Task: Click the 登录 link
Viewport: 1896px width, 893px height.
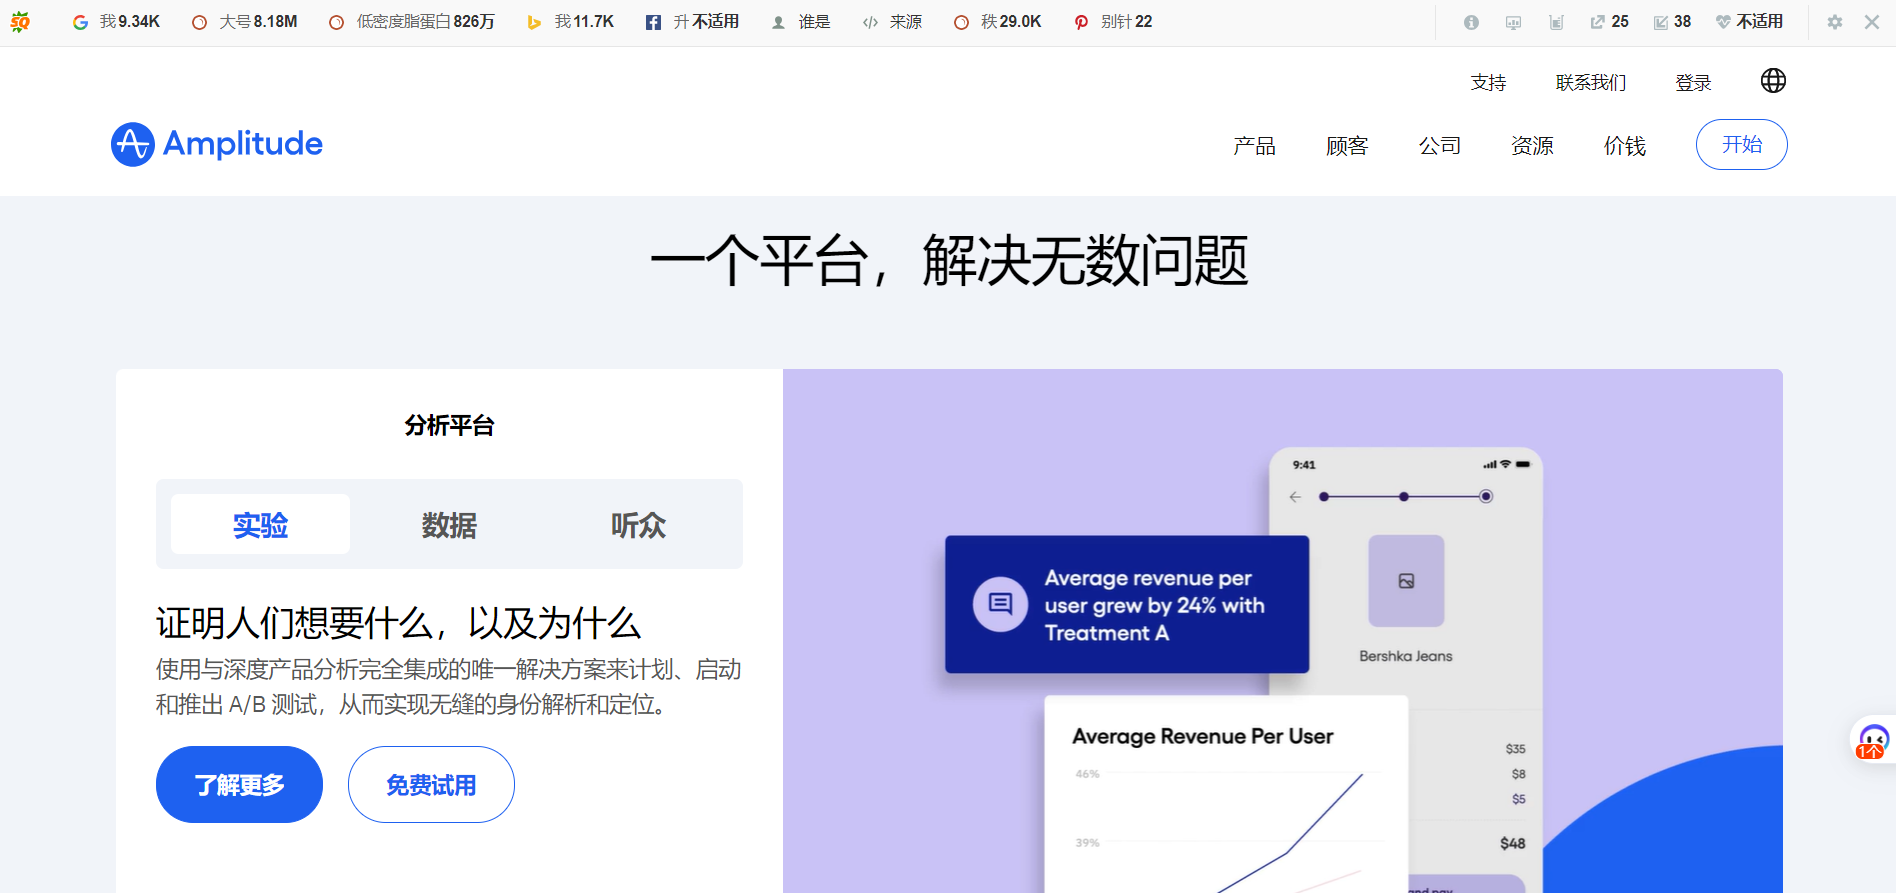Action: pos(1693,83)
